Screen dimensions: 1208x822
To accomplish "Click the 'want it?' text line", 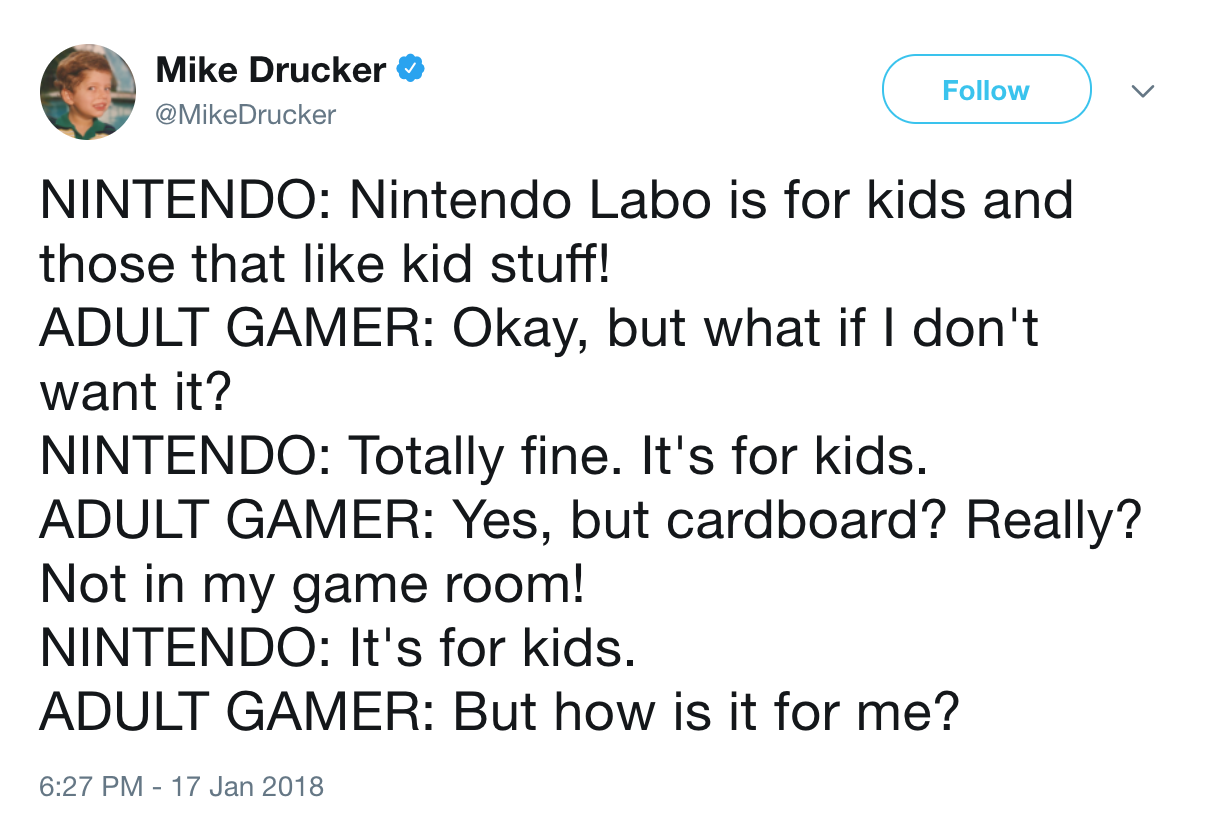I will pyautogui.click(x=135, y=392).
